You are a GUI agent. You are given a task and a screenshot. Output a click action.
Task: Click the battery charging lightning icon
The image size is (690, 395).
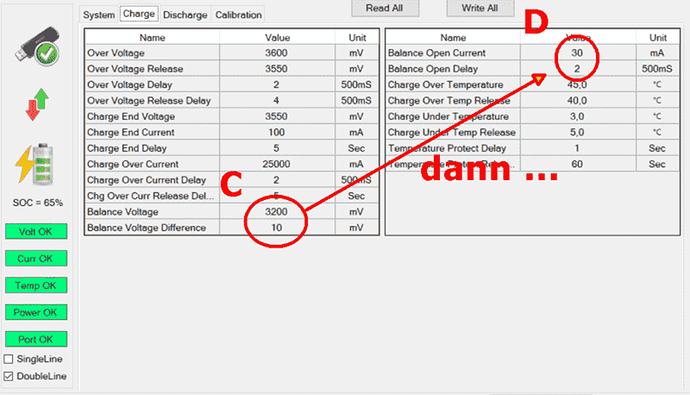click(x=34, y=164)
